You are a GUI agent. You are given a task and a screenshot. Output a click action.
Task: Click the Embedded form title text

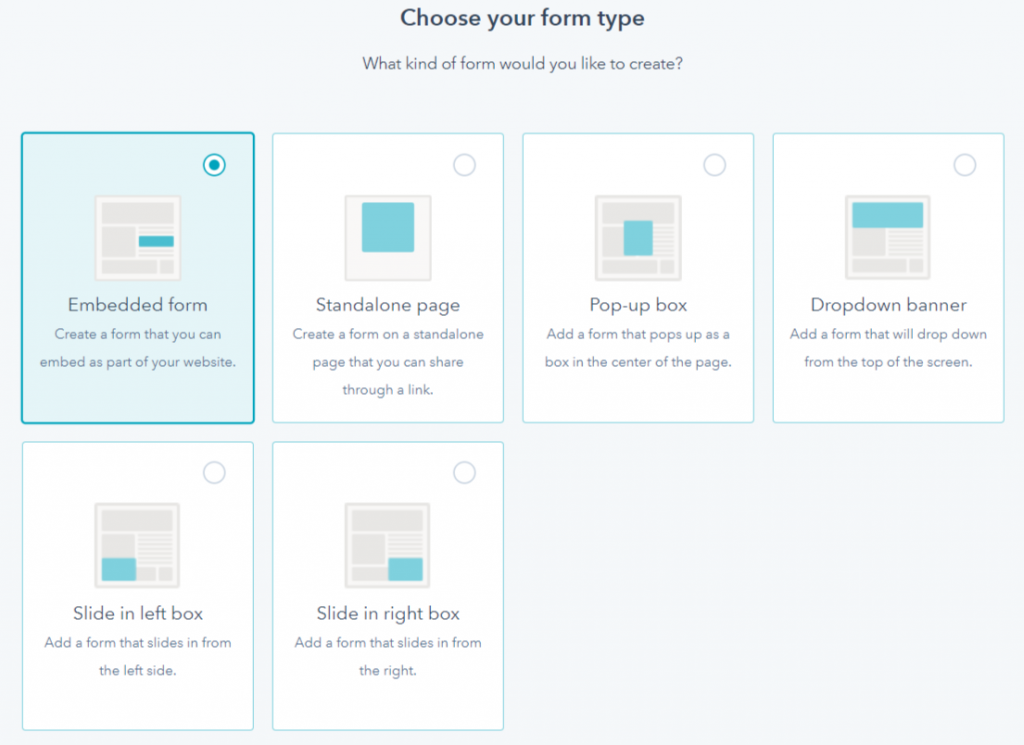pos(137,305)
